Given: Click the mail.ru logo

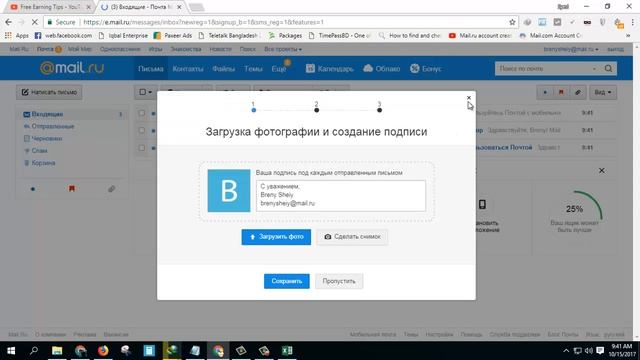Looking at the screenshot, I should click(72, 68).
